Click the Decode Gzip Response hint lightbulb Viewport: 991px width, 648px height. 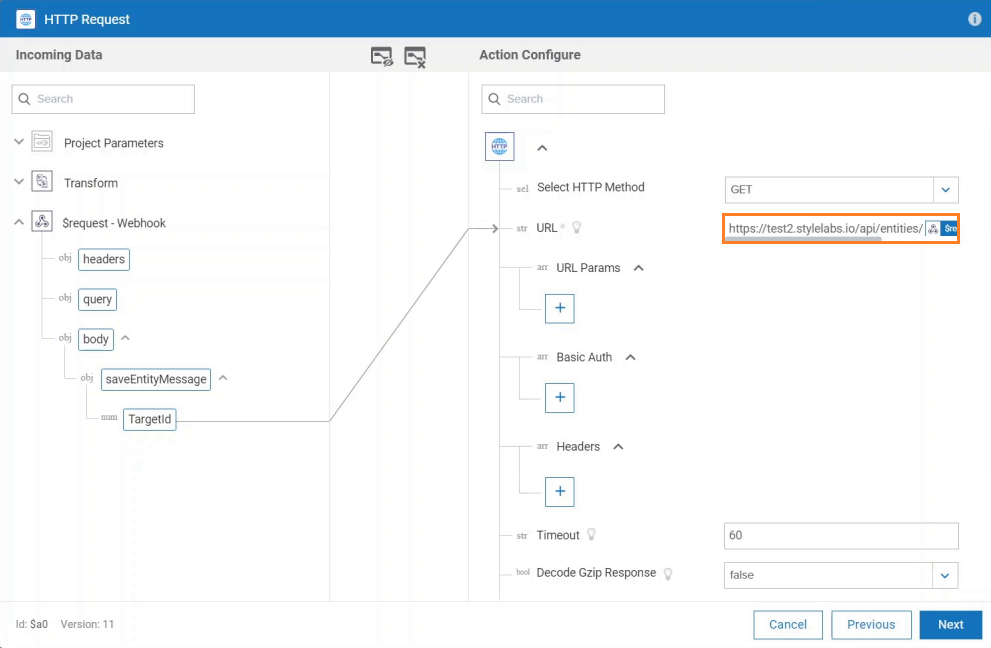pos(668,573)
